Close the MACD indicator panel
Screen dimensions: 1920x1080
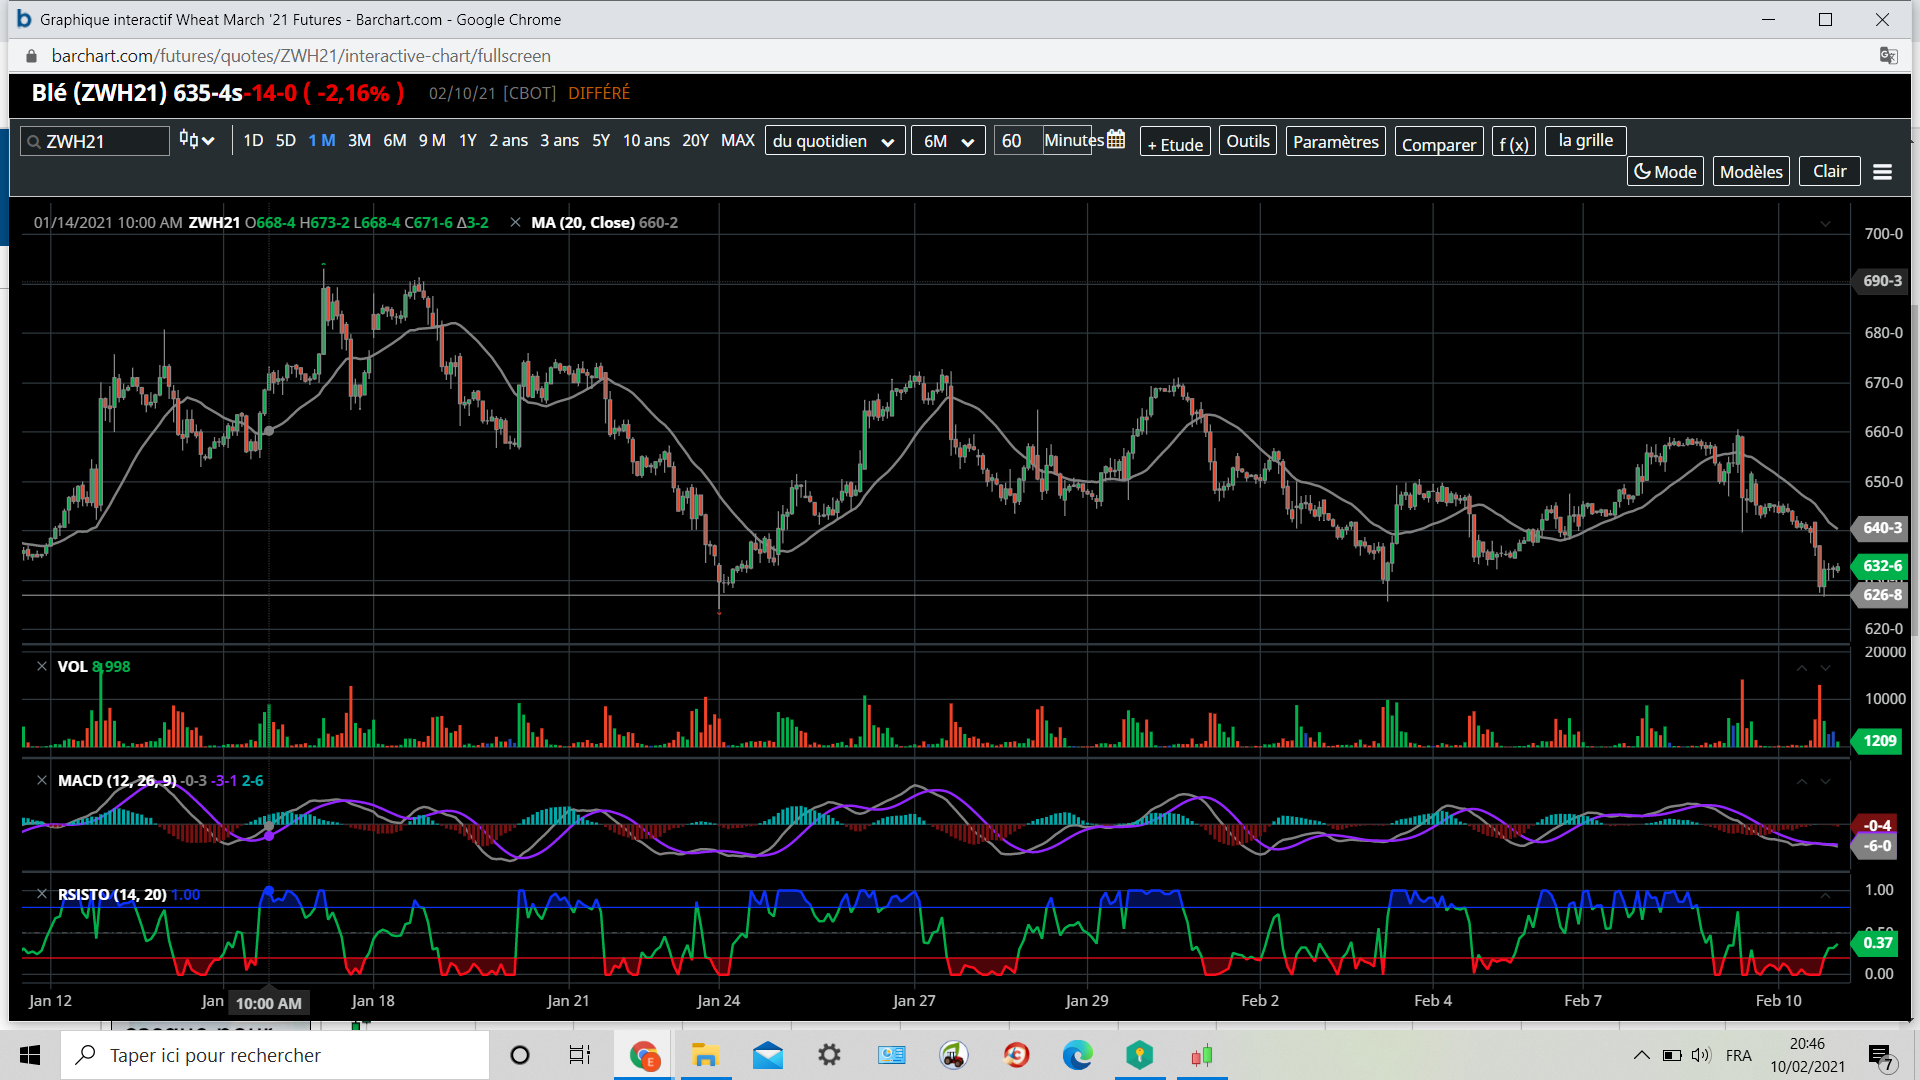point(42,780)
